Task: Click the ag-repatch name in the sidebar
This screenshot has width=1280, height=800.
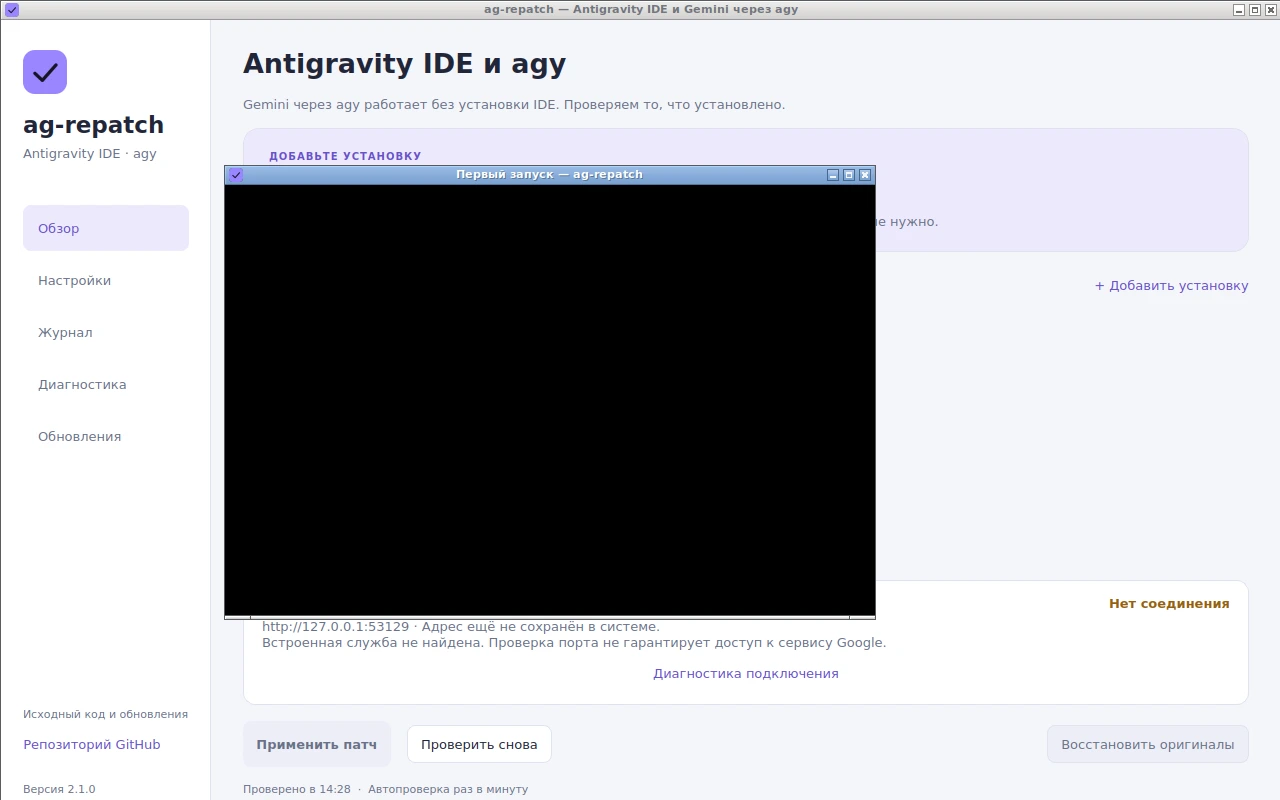Action: click(x=93, y=125)
